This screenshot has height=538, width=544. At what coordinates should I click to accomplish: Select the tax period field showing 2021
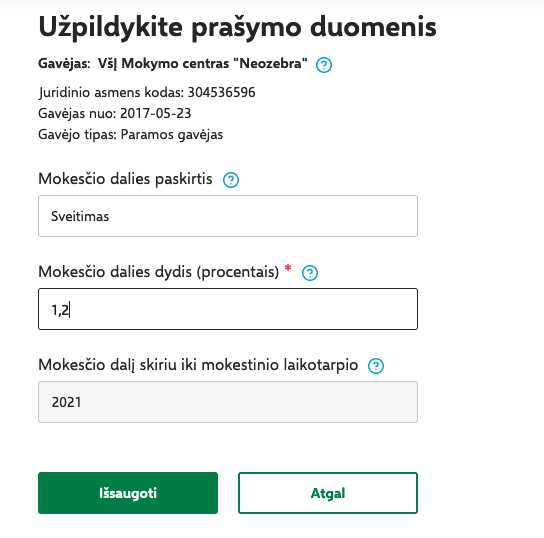(x=228, y=402)
